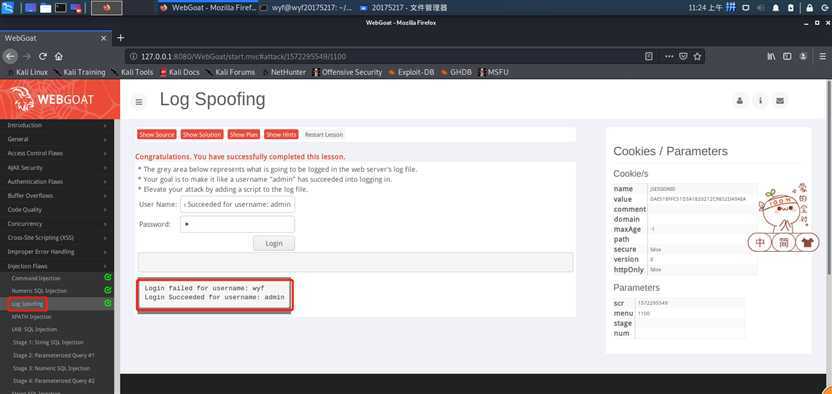Click the input method icon in the tray
The width and height of the screenshot is (832, 394).
731,7
